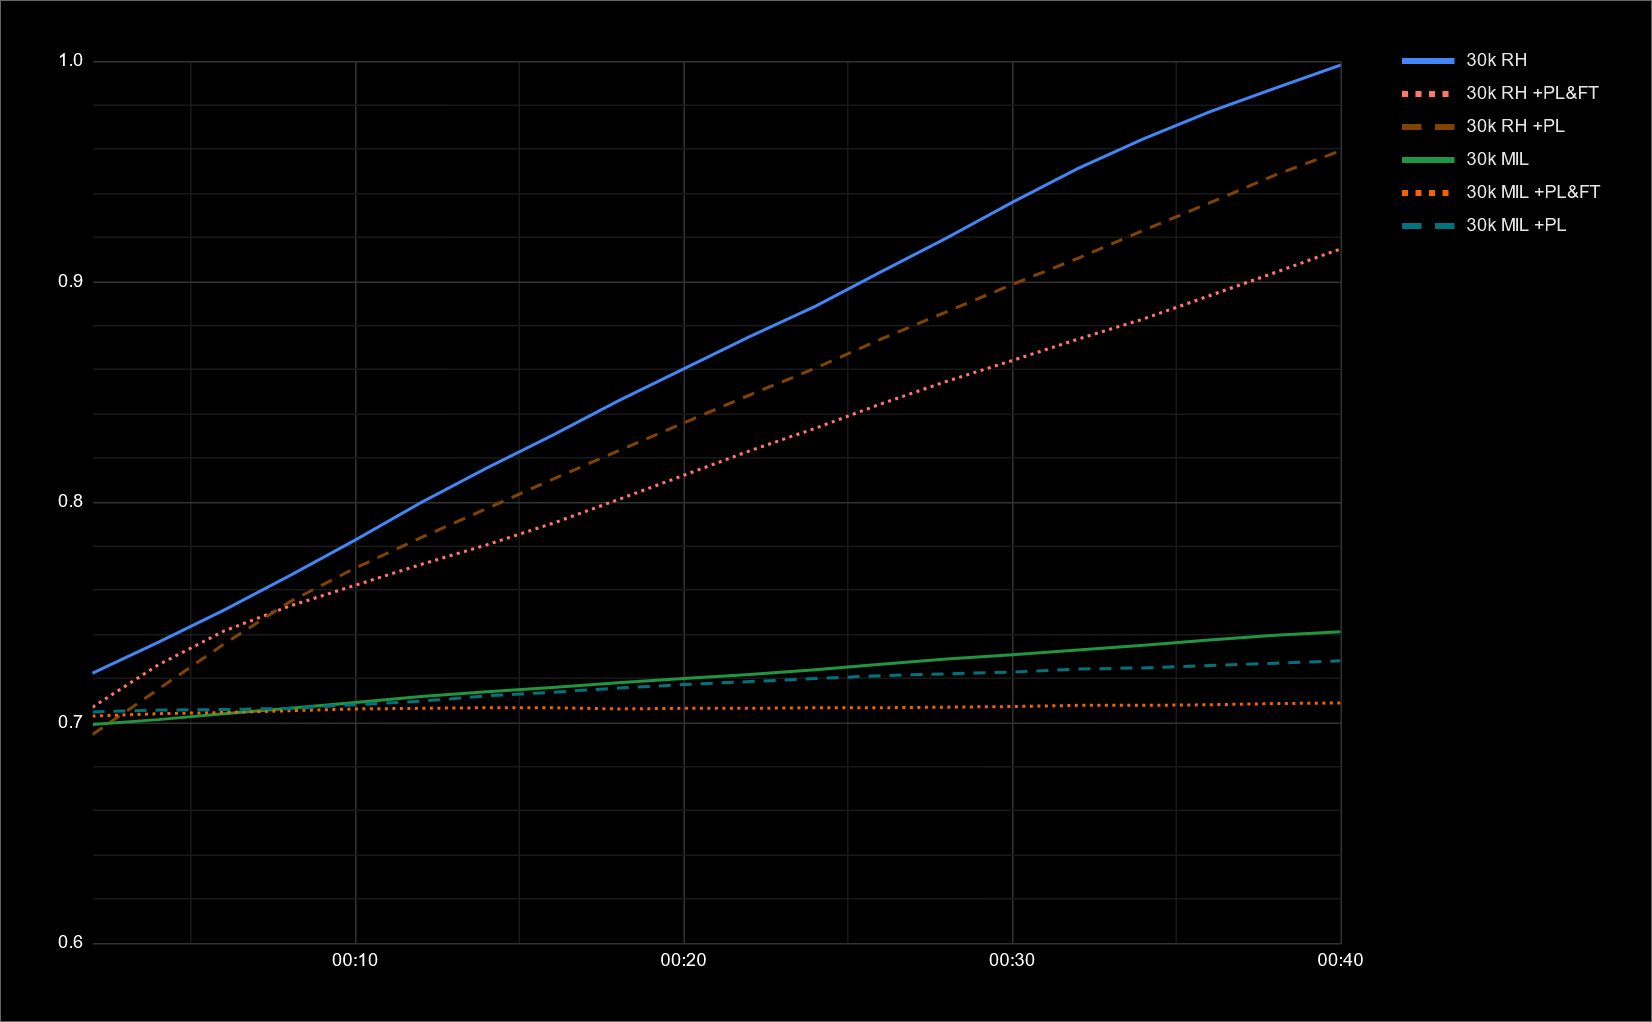The height and width of the screenshot is (1022, 1652).
Task: Click the 1.0 y-axis tick label
Action: [70, 61]
